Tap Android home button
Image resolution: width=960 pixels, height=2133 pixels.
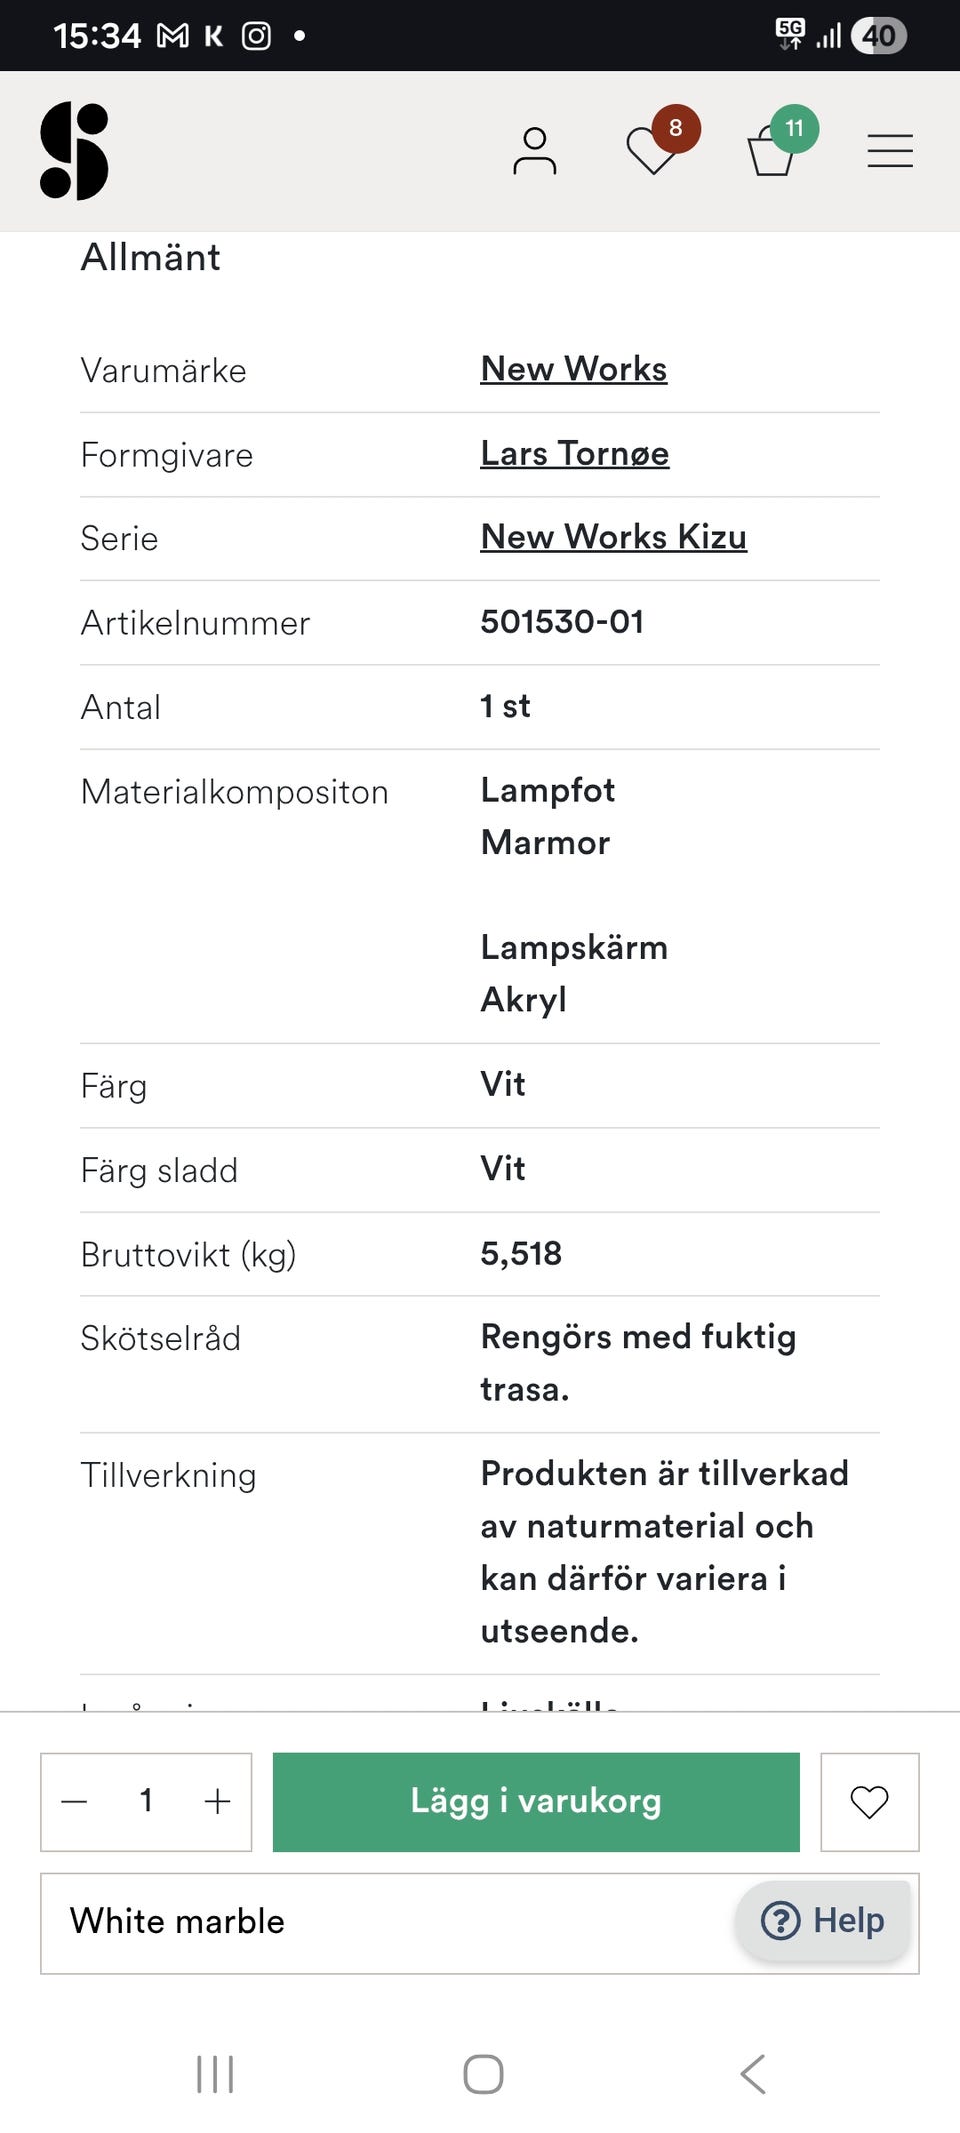point(483,2074)
